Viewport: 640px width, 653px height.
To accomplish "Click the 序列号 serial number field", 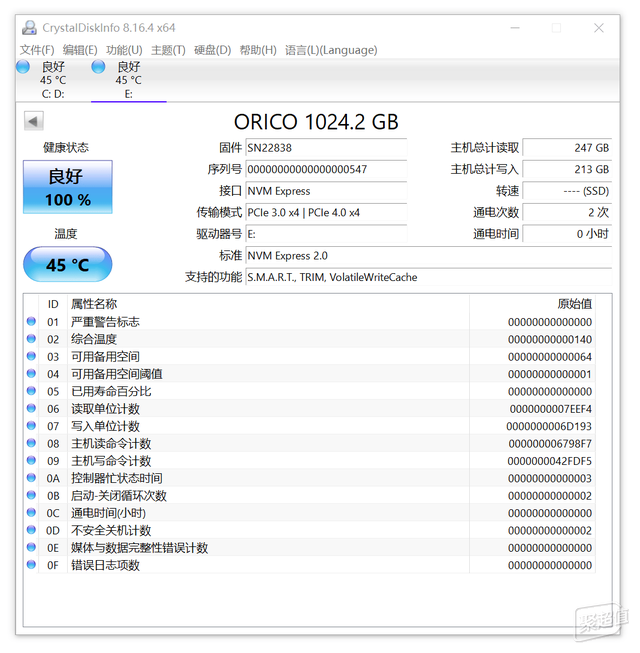I will click(x=326, y=169).
